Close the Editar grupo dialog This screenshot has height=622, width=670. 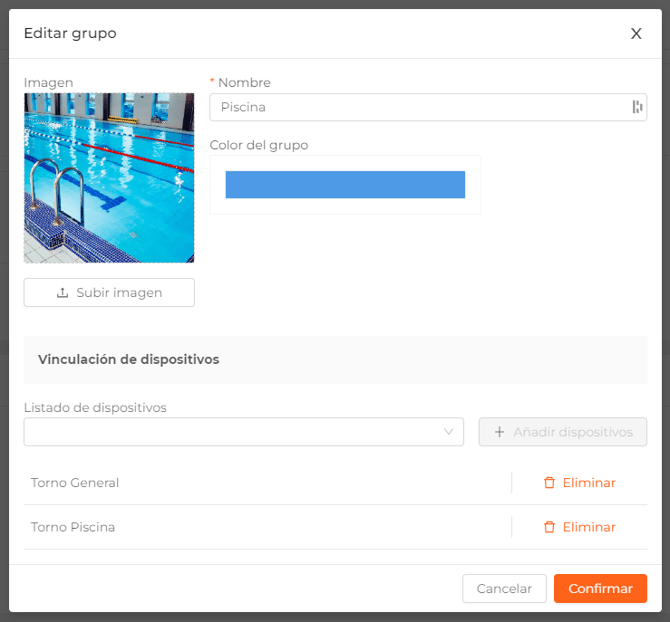click(x=636, y=34)
